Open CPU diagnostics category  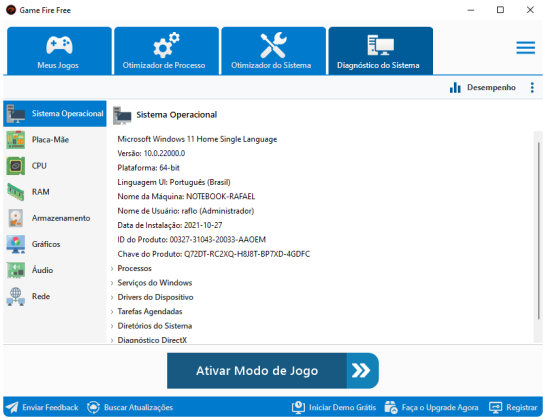55,166
